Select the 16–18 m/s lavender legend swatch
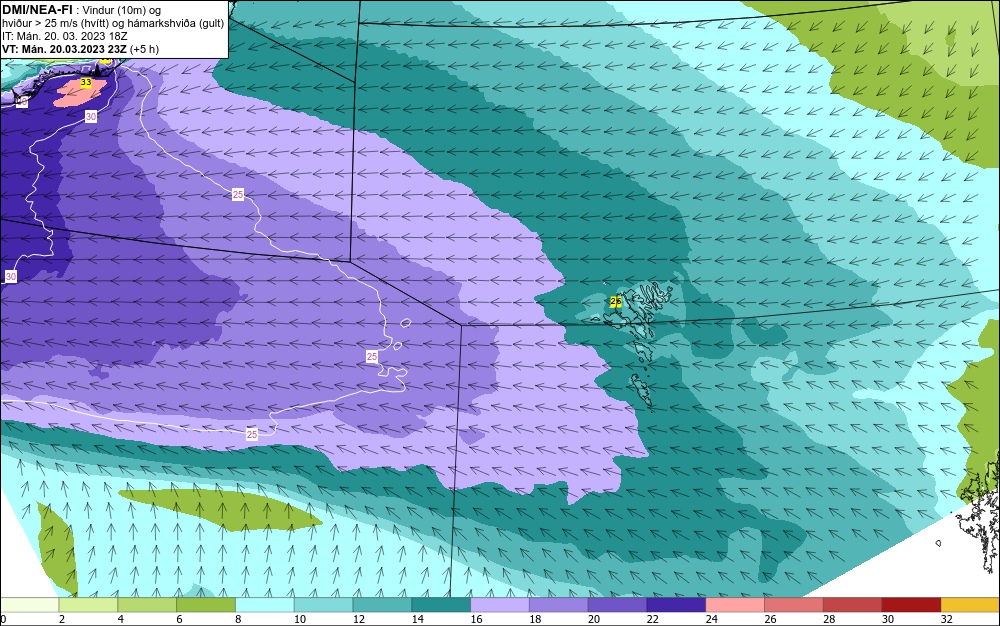 (500, 605)
